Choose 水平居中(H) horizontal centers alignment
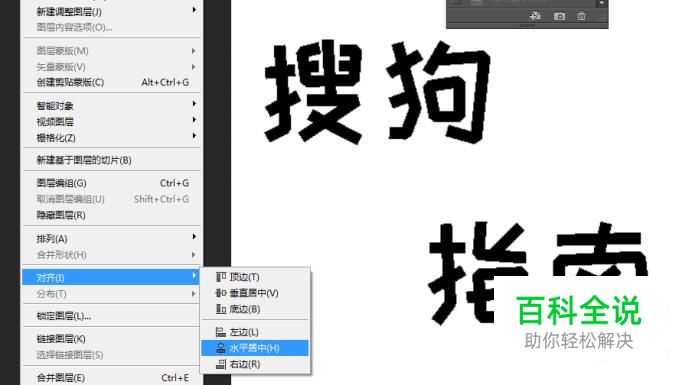 click(x=255, y=348)
